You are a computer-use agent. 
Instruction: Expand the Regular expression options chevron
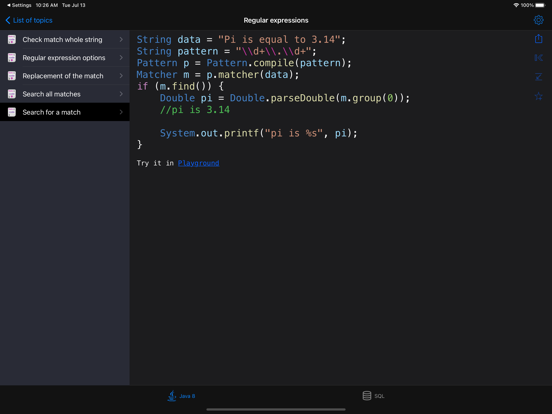pos(121,57)
